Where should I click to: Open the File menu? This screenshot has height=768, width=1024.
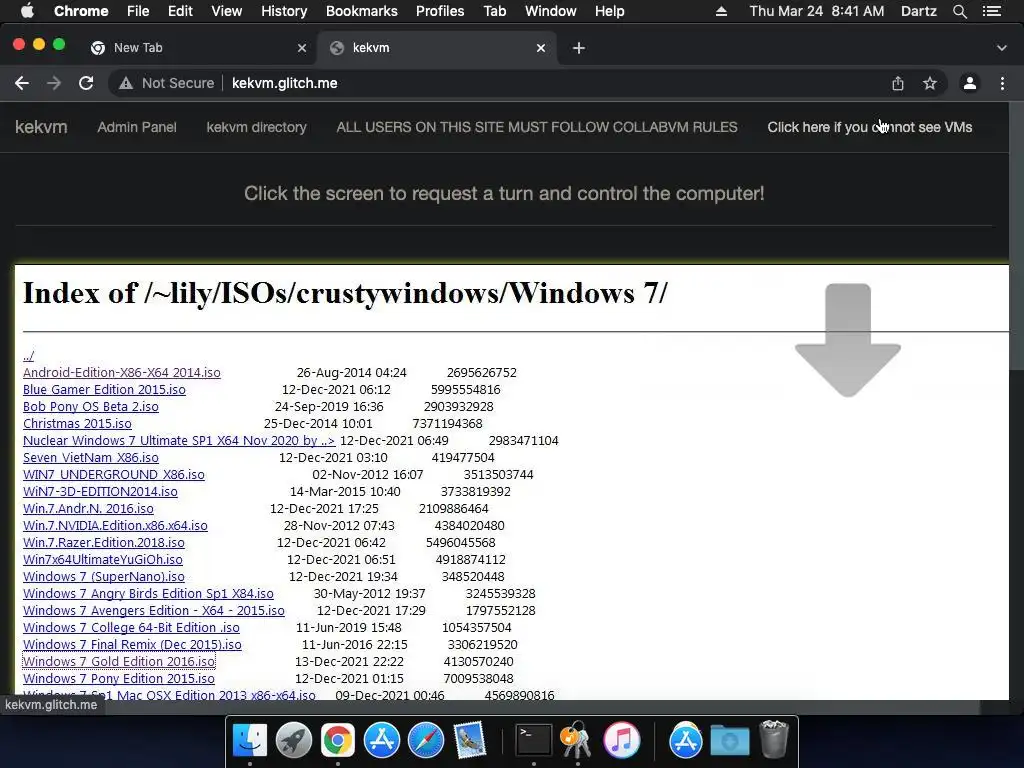tap(138, 11)
